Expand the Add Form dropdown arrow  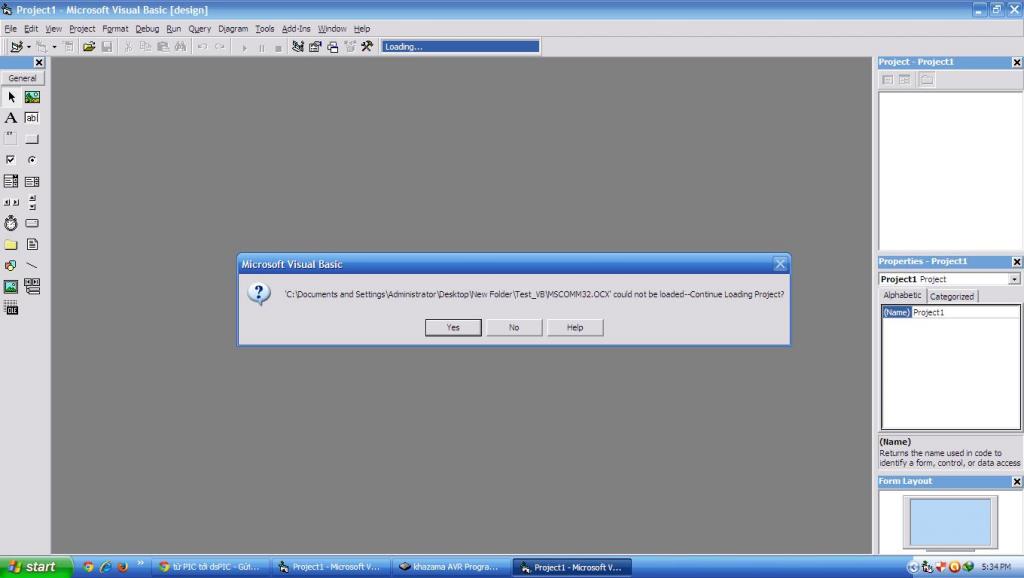point(54,46)
